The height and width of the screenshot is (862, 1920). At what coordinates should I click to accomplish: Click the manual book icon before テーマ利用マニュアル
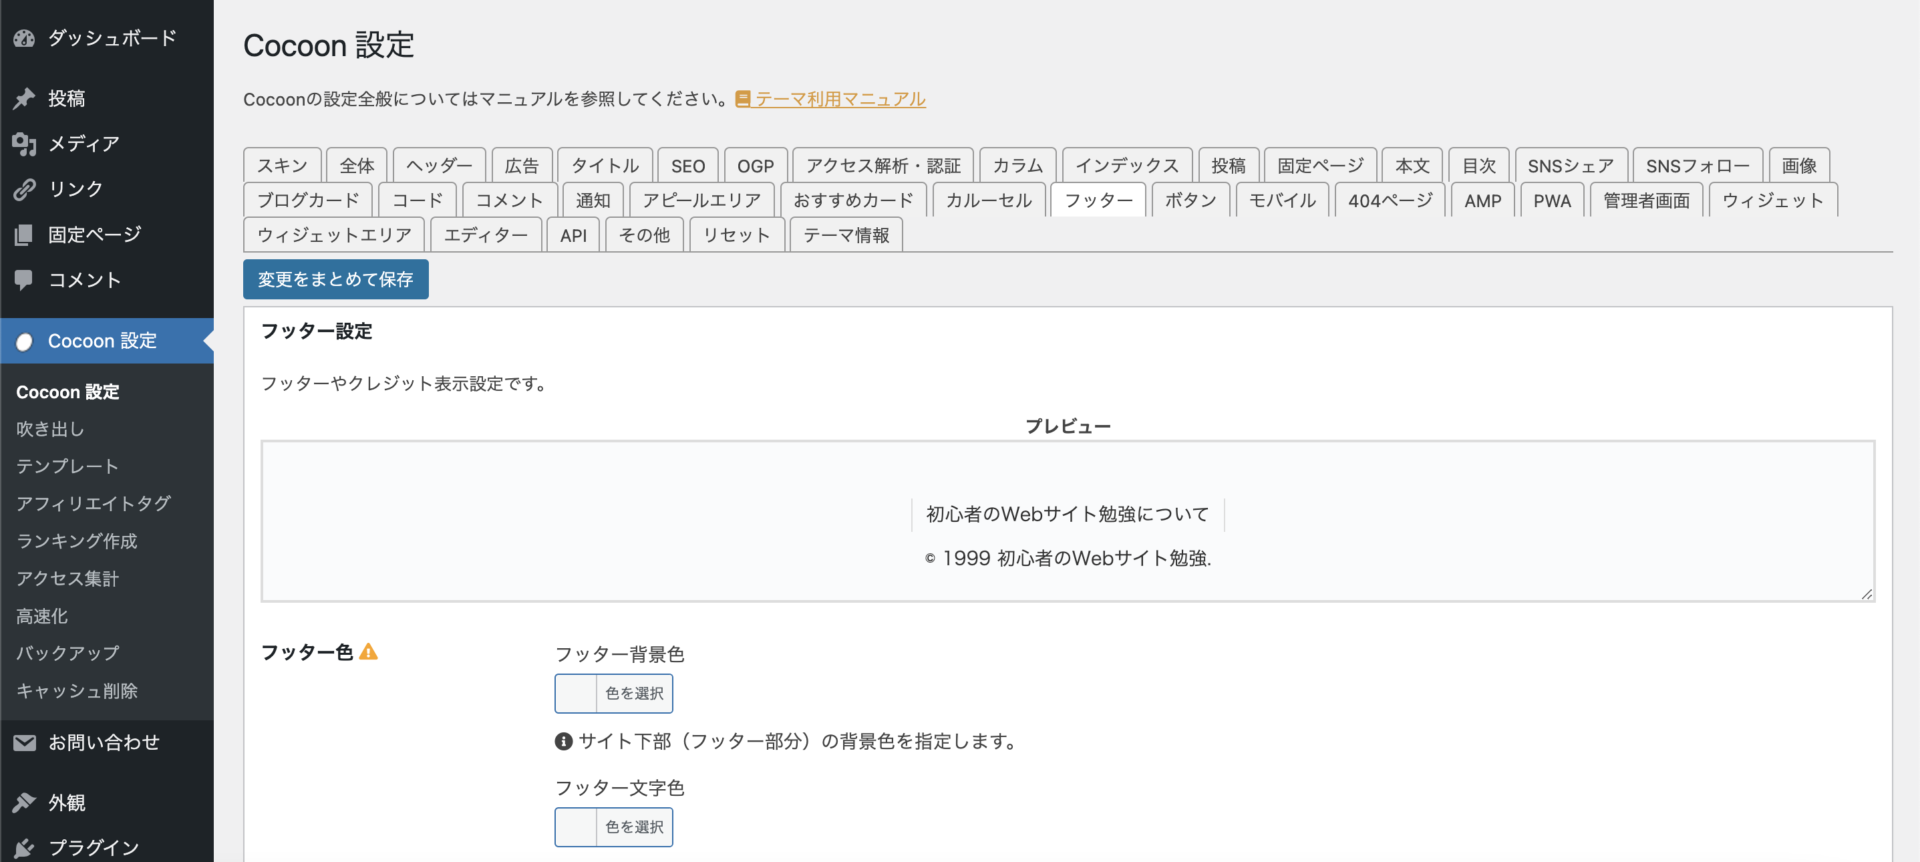(x=743, y=99)
